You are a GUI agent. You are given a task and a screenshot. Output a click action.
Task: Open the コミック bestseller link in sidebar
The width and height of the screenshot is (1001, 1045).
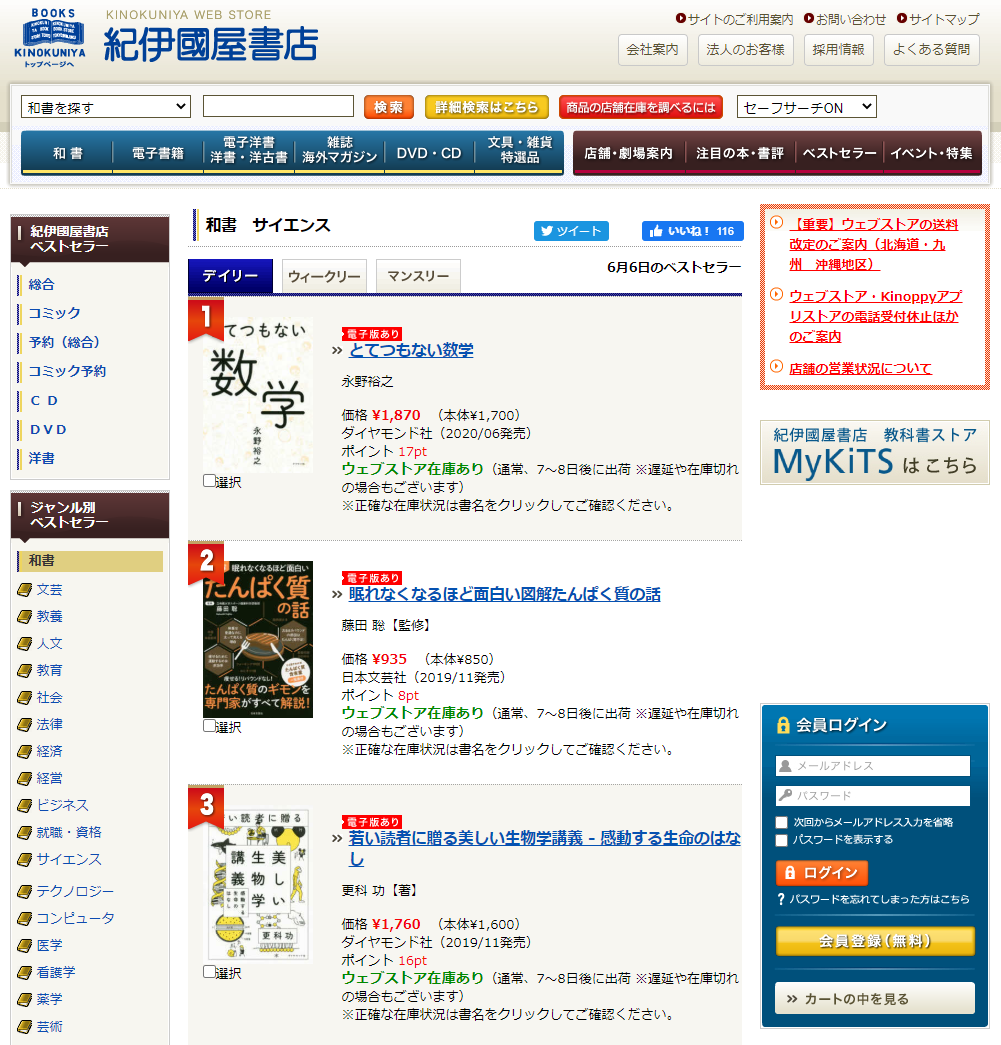pos(55,313)
